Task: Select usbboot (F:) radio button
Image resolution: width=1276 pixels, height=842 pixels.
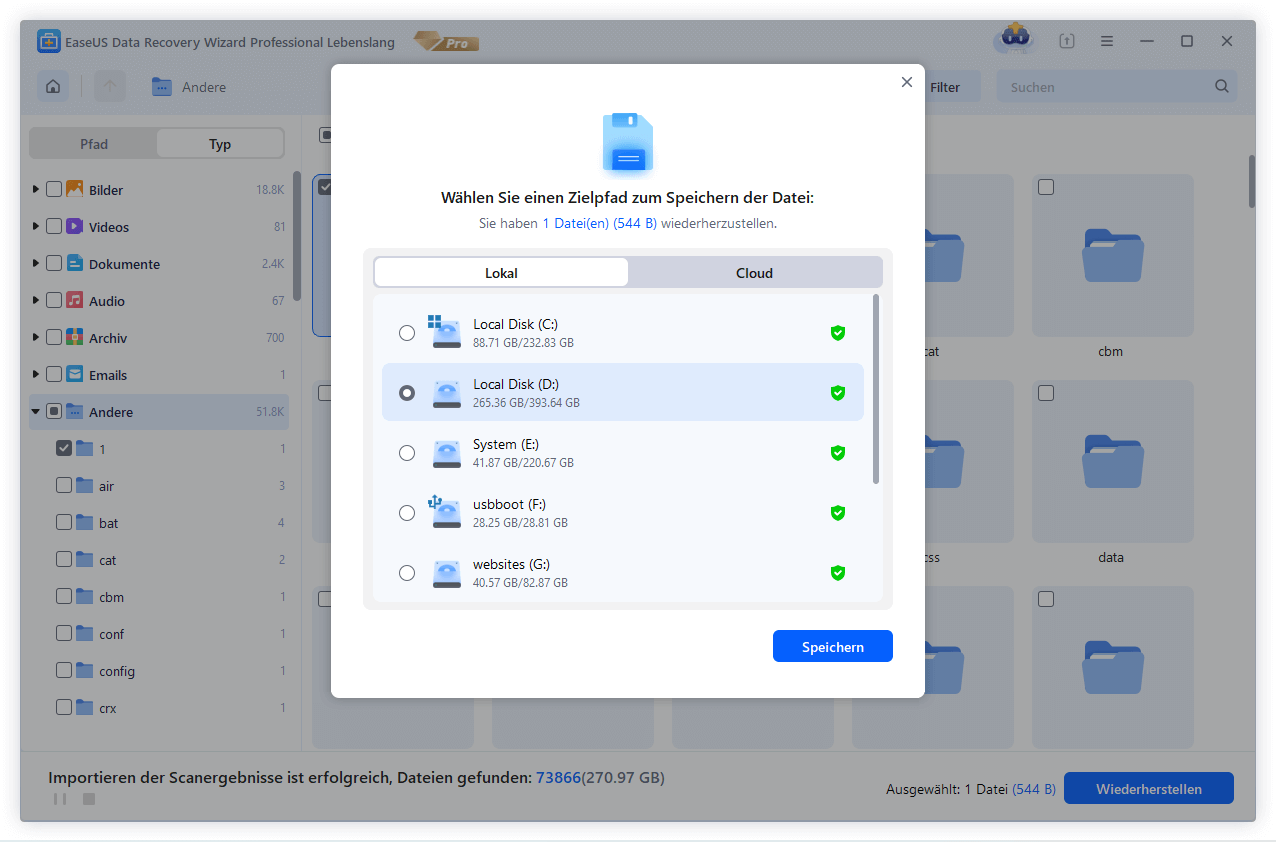Action: point(407,513)
